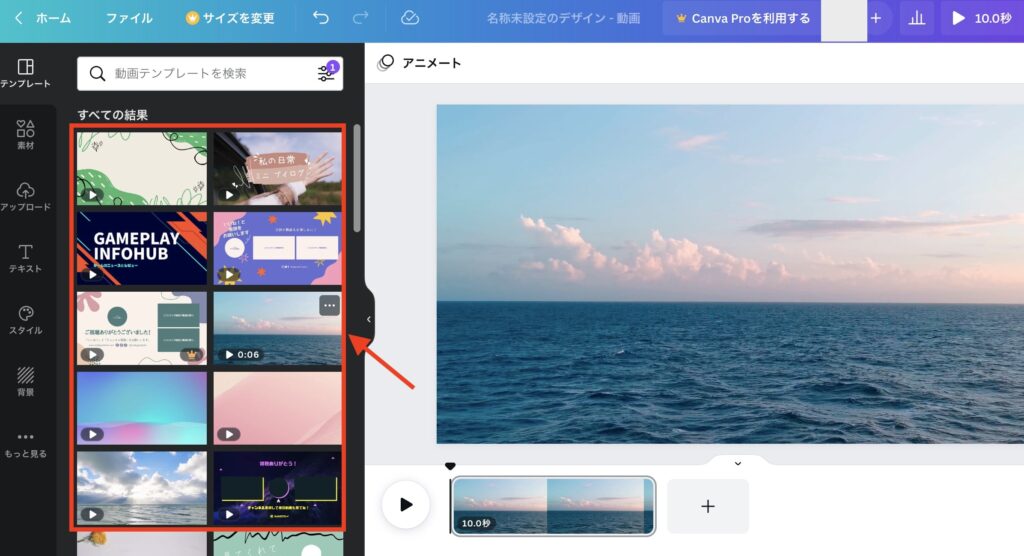This screenshot has width=1024, height=556.
Task: Select the 私の日常 vlog template
Action: pos(278,169)
